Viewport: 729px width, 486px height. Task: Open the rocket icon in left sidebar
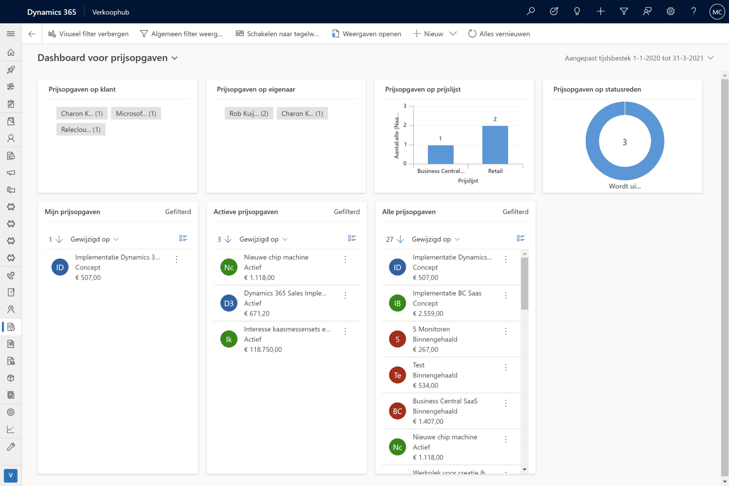(11, 70)
